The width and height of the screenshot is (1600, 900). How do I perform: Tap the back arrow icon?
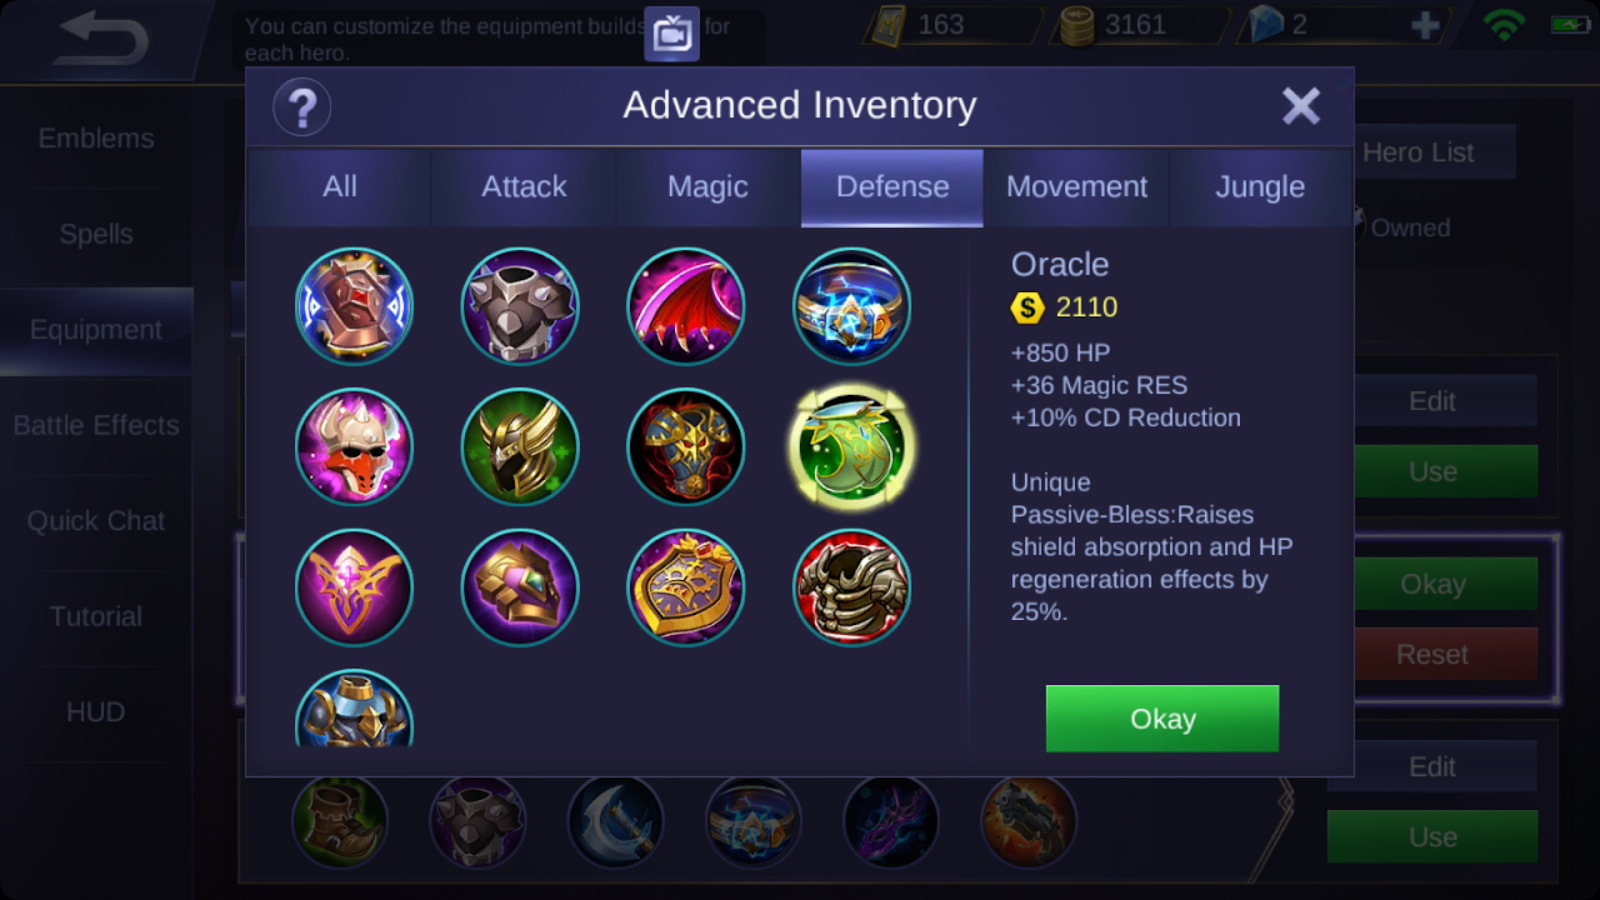pos(102,38)
